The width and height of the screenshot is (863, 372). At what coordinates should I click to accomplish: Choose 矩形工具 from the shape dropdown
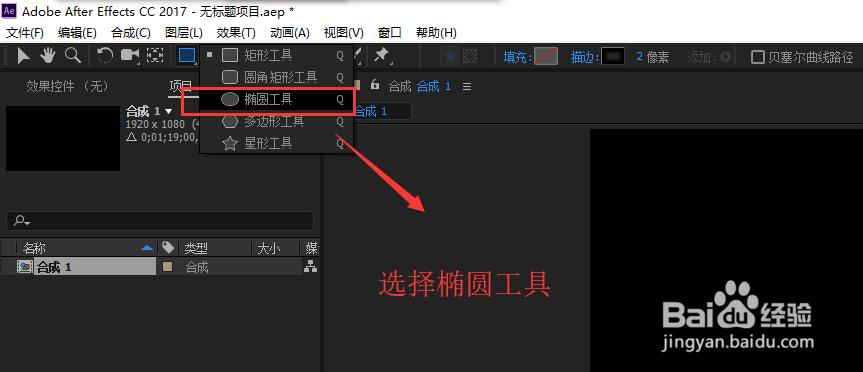[268, 55]
